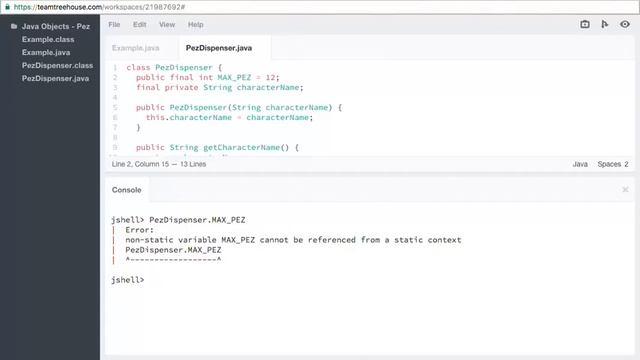Click on 'class PezDispenser {' code line
Viewport: 640px width, 360px height.
click(x=174, y=67)
